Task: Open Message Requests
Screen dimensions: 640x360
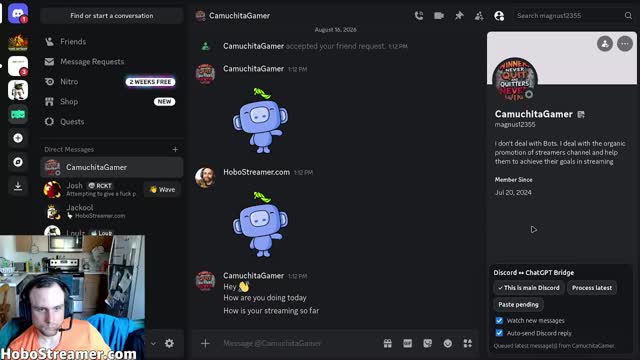Action: pyautogui.click(x=112, y=62)
